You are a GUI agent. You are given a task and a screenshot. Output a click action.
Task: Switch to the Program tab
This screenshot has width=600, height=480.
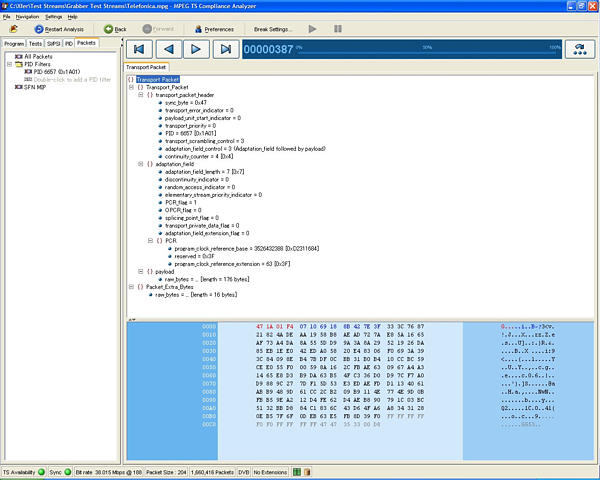coord(14,44)
